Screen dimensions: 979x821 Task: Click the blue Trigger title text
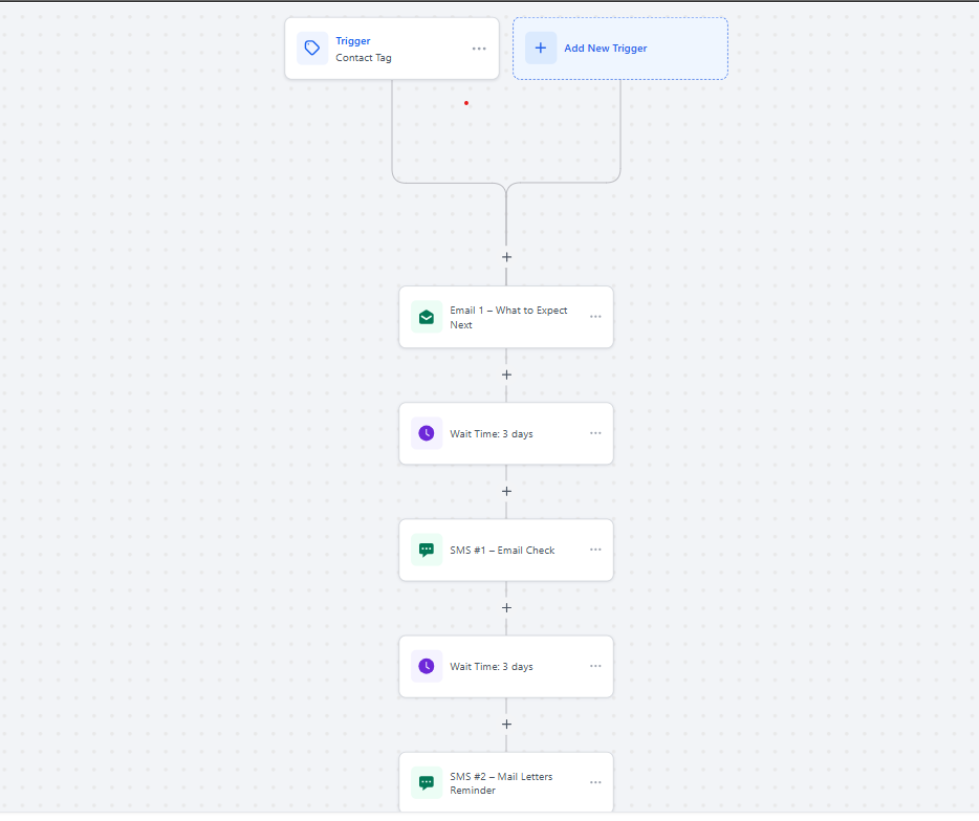(353, 41)
